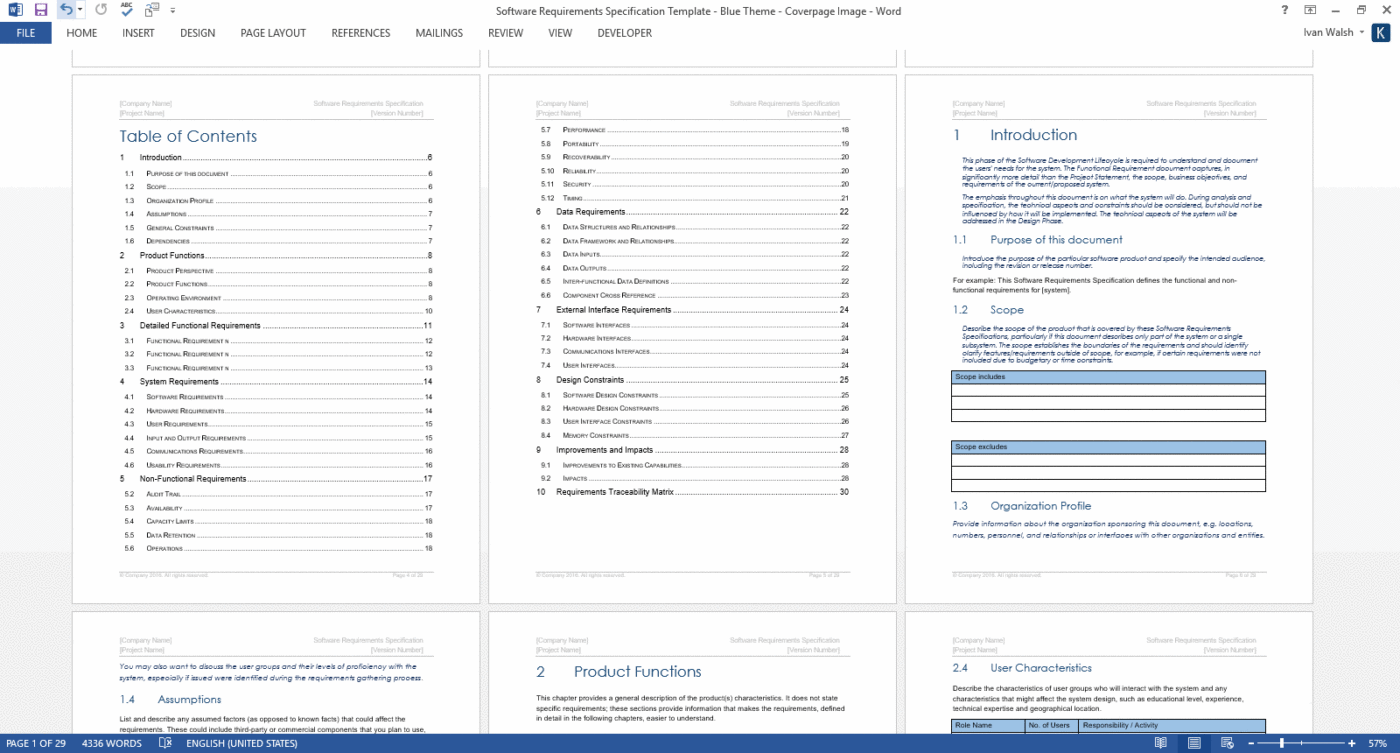Click the proofing errors icon in status bar

pos(165,745)
